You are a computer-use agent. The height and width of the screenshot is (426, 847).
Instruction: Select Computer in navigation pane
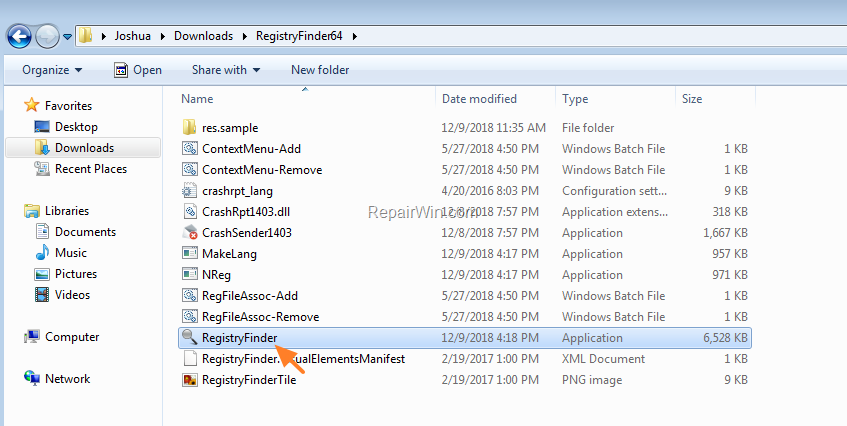tap(72, 337)
